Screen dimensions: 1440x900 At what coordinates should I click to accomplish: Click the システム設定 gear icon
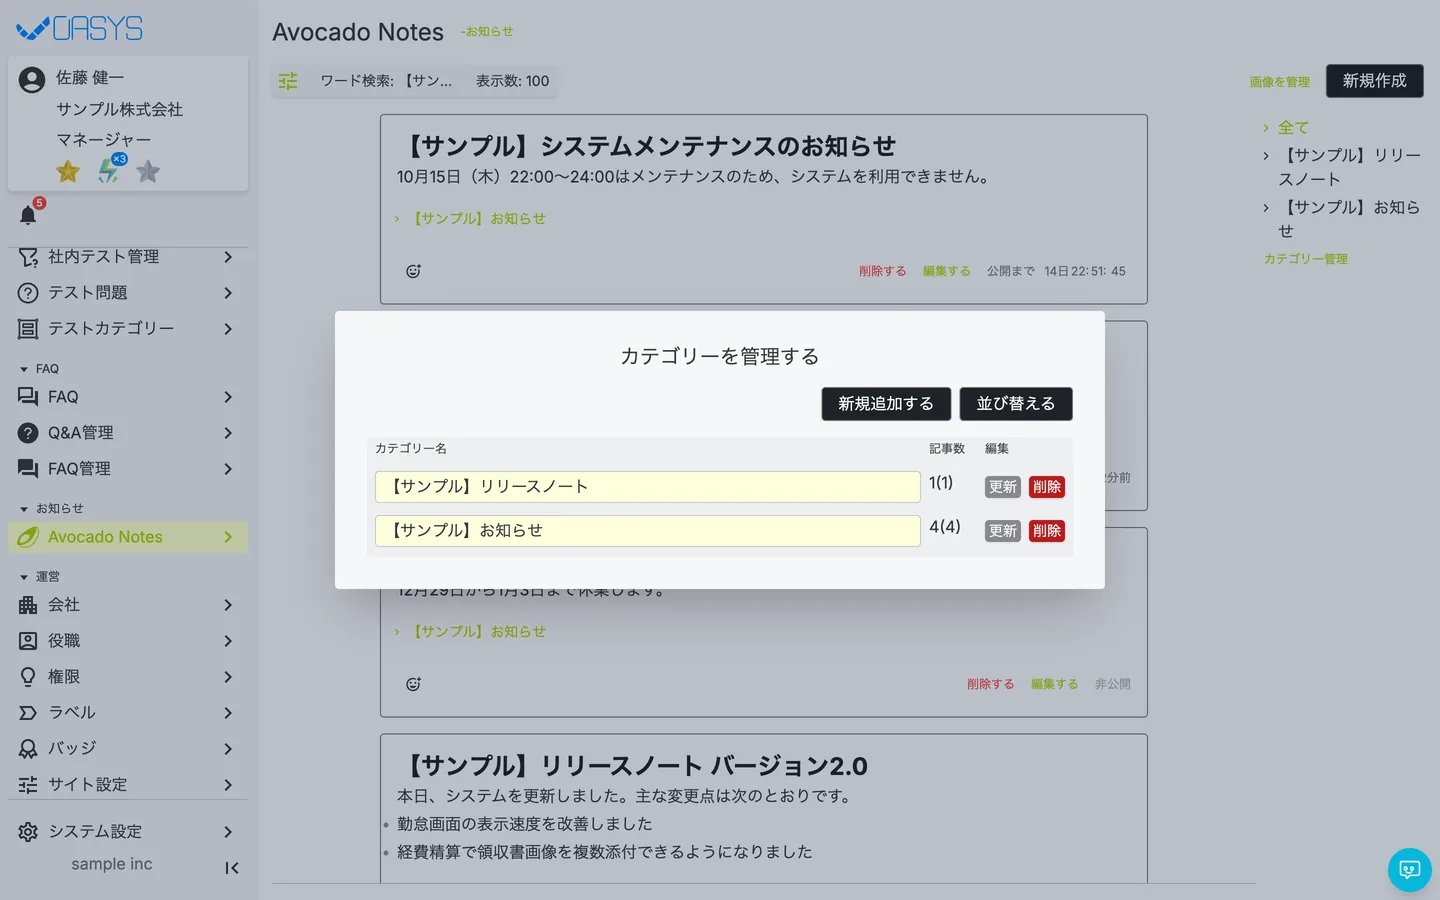28,832
